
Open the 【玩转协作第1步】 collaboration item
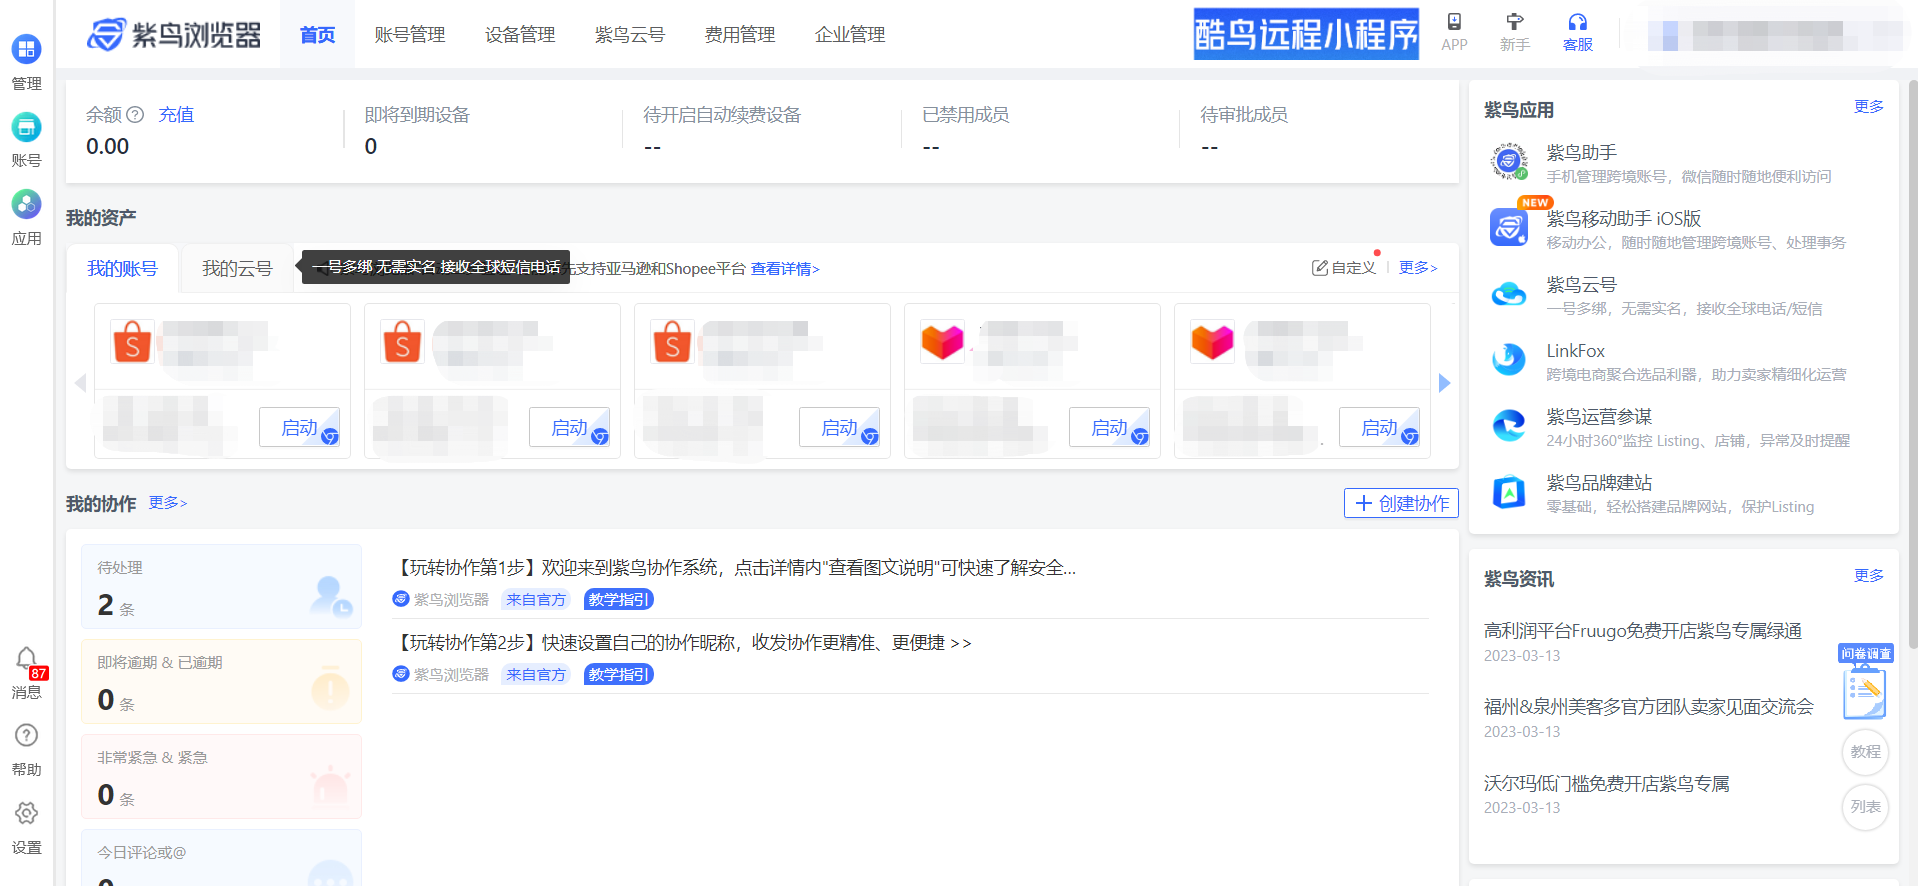(x=735, y=568)
